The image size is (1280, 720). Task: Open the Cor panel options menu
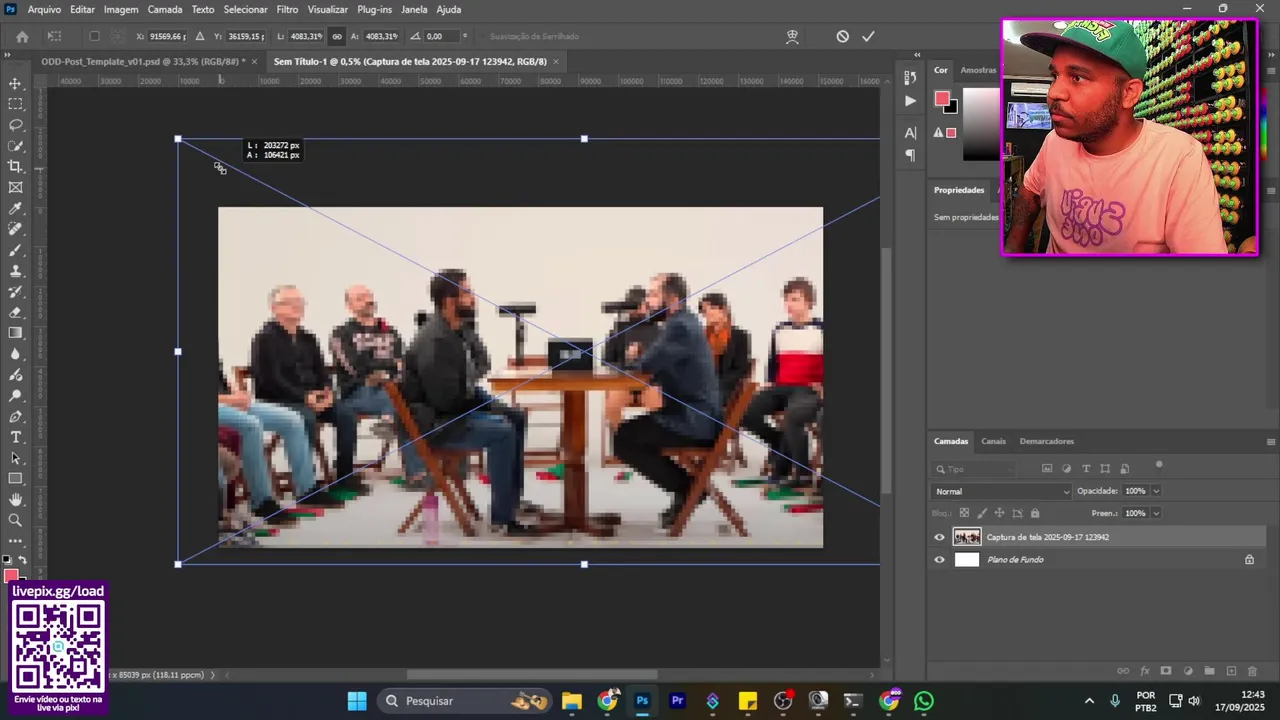coord(1271,70)
